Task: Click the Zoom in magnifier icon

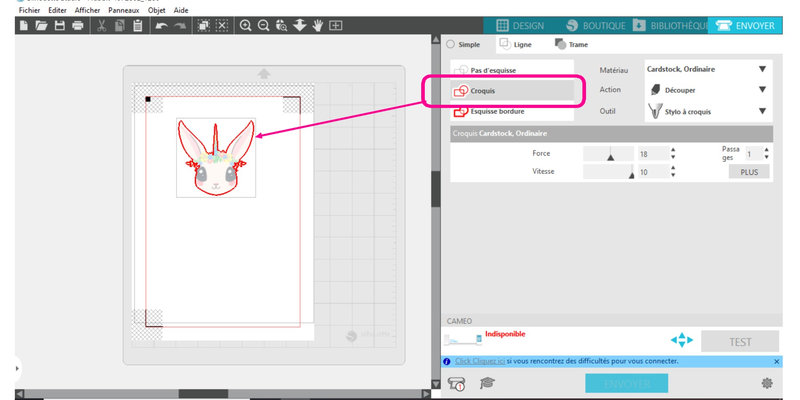Action: (x=245, y=25)
